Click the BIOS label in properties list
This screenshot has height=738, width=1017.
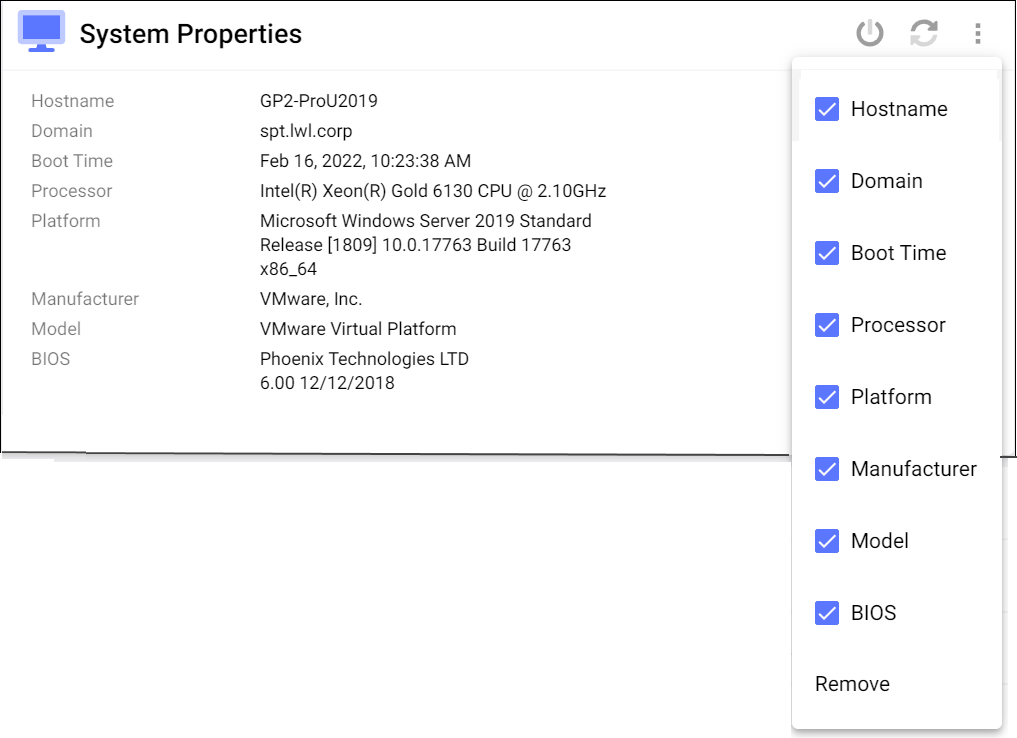click(x=51, y=359)
